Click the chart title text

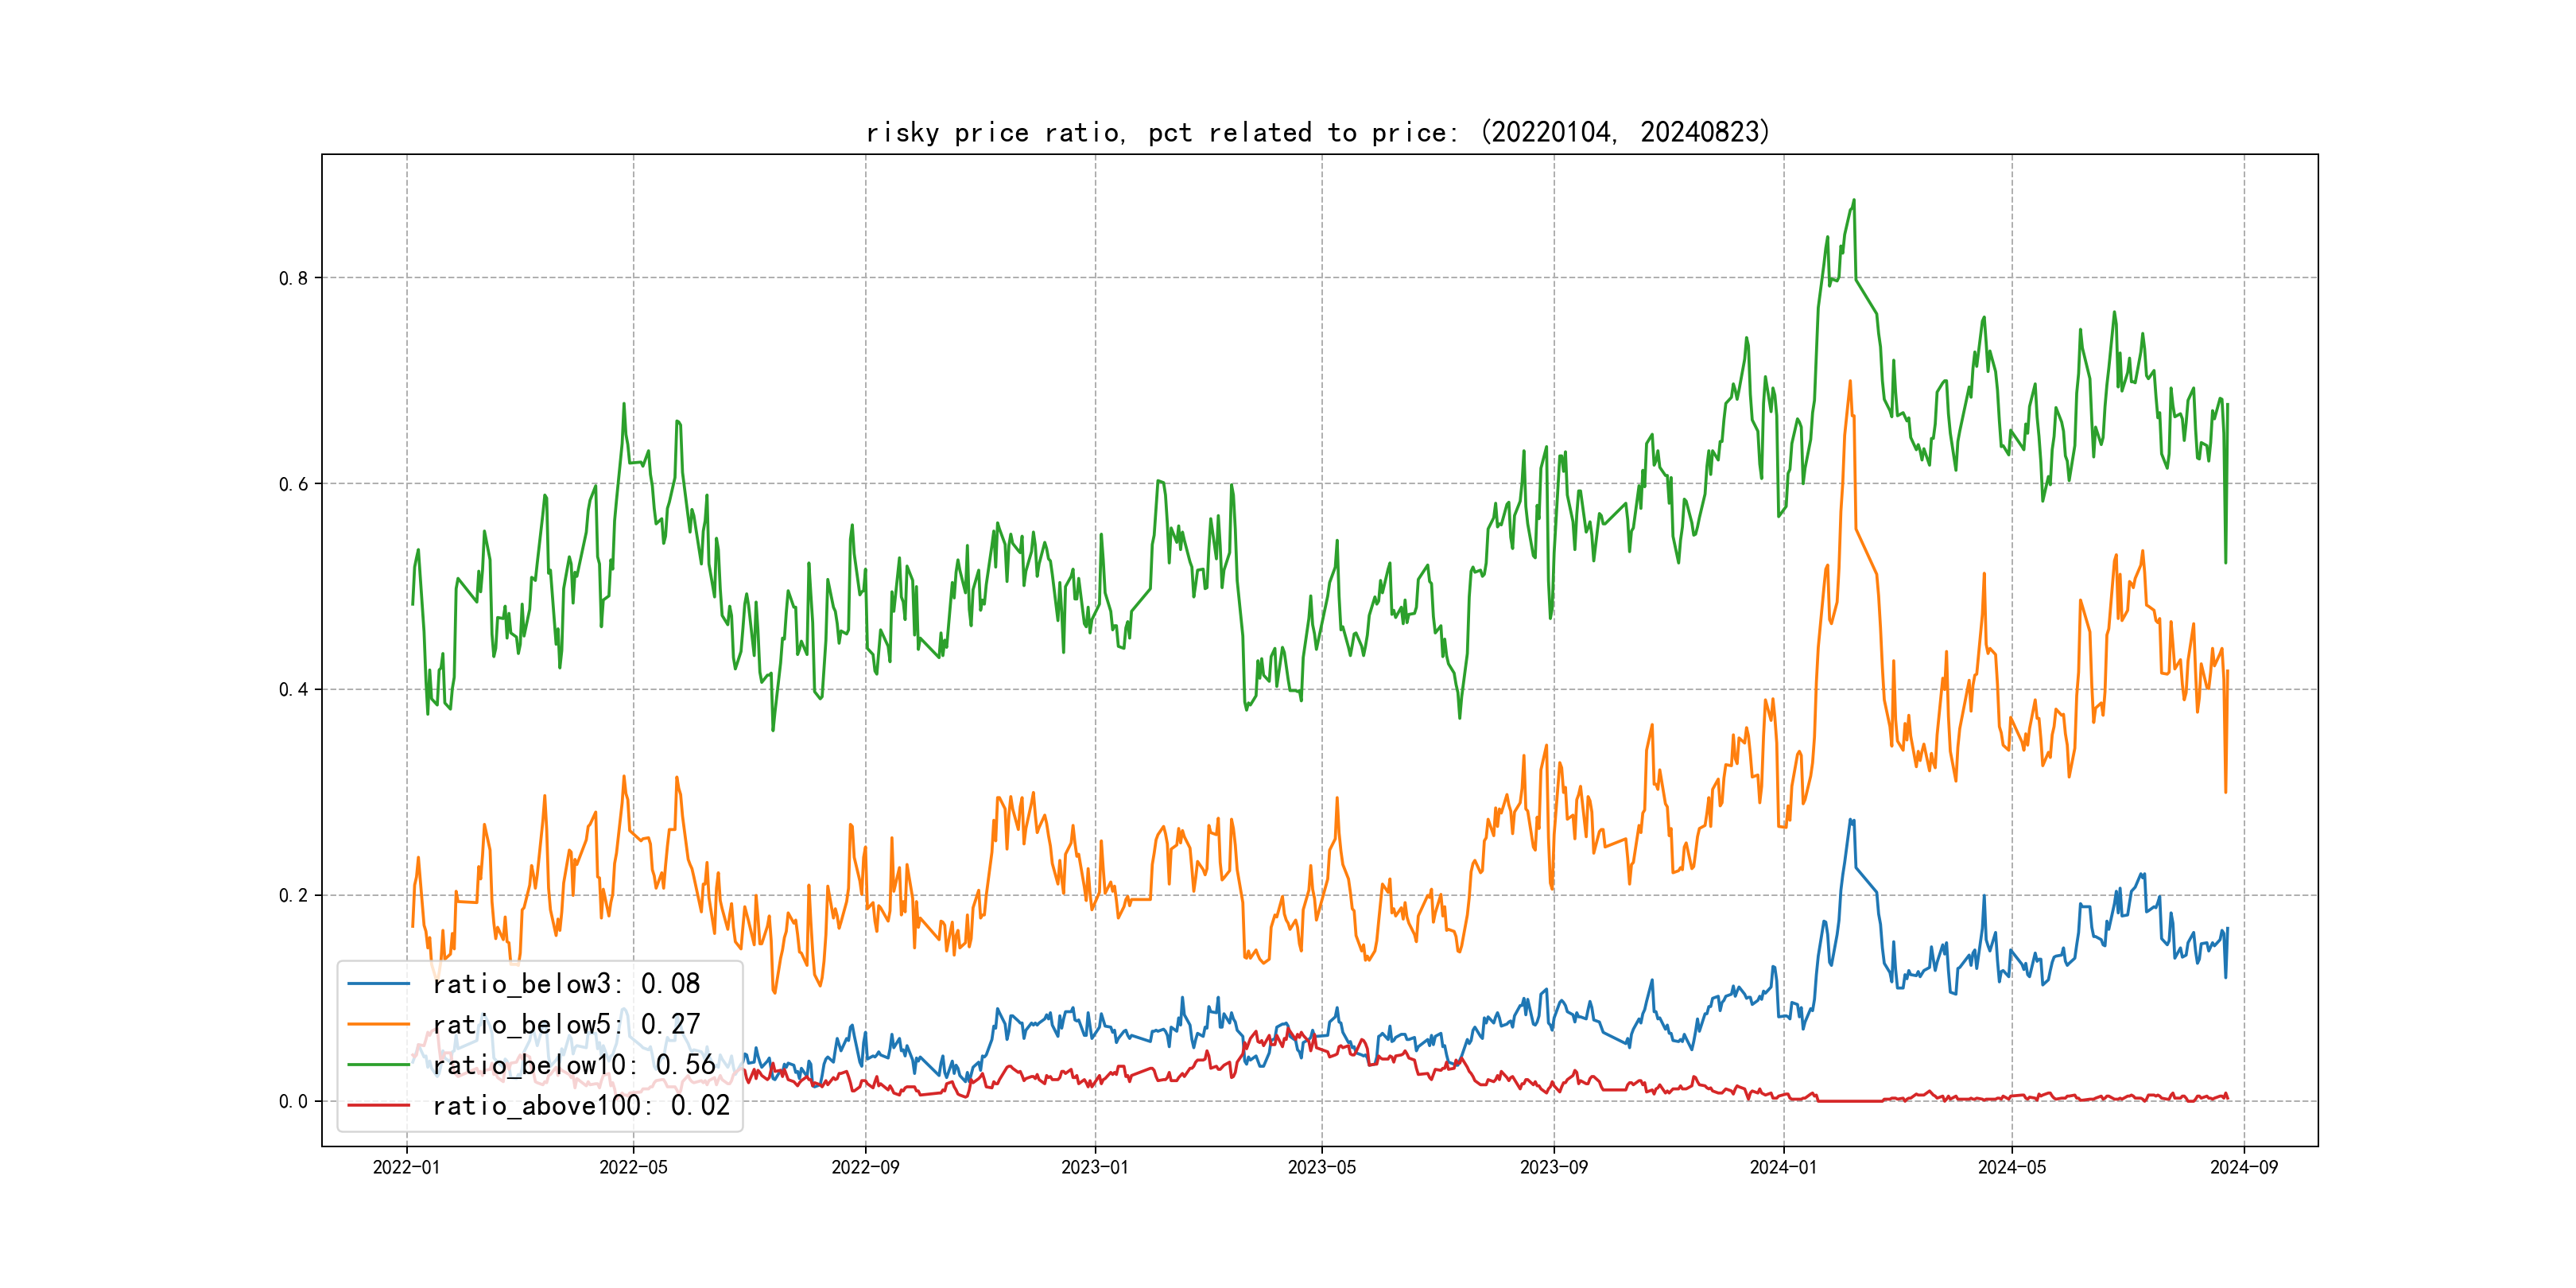(x=1317, y=132)
